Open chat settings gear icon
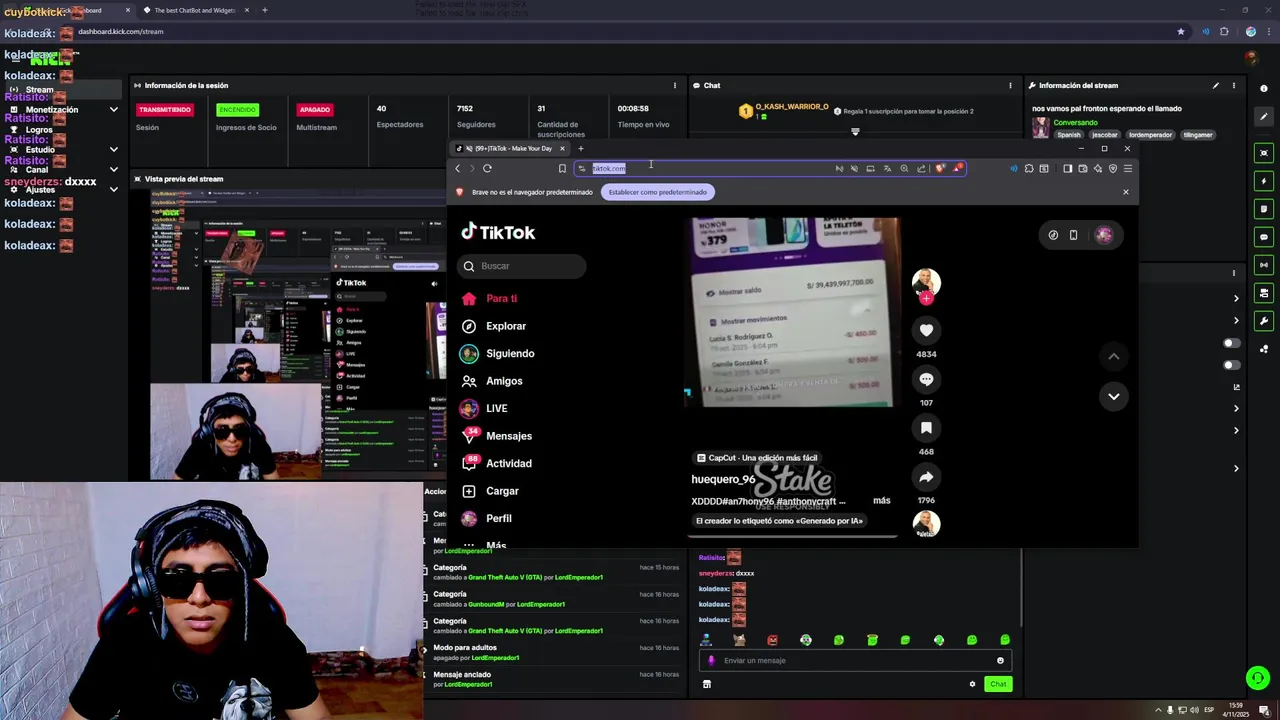This screenshot has height=720, width=1280. click(972, 684)
